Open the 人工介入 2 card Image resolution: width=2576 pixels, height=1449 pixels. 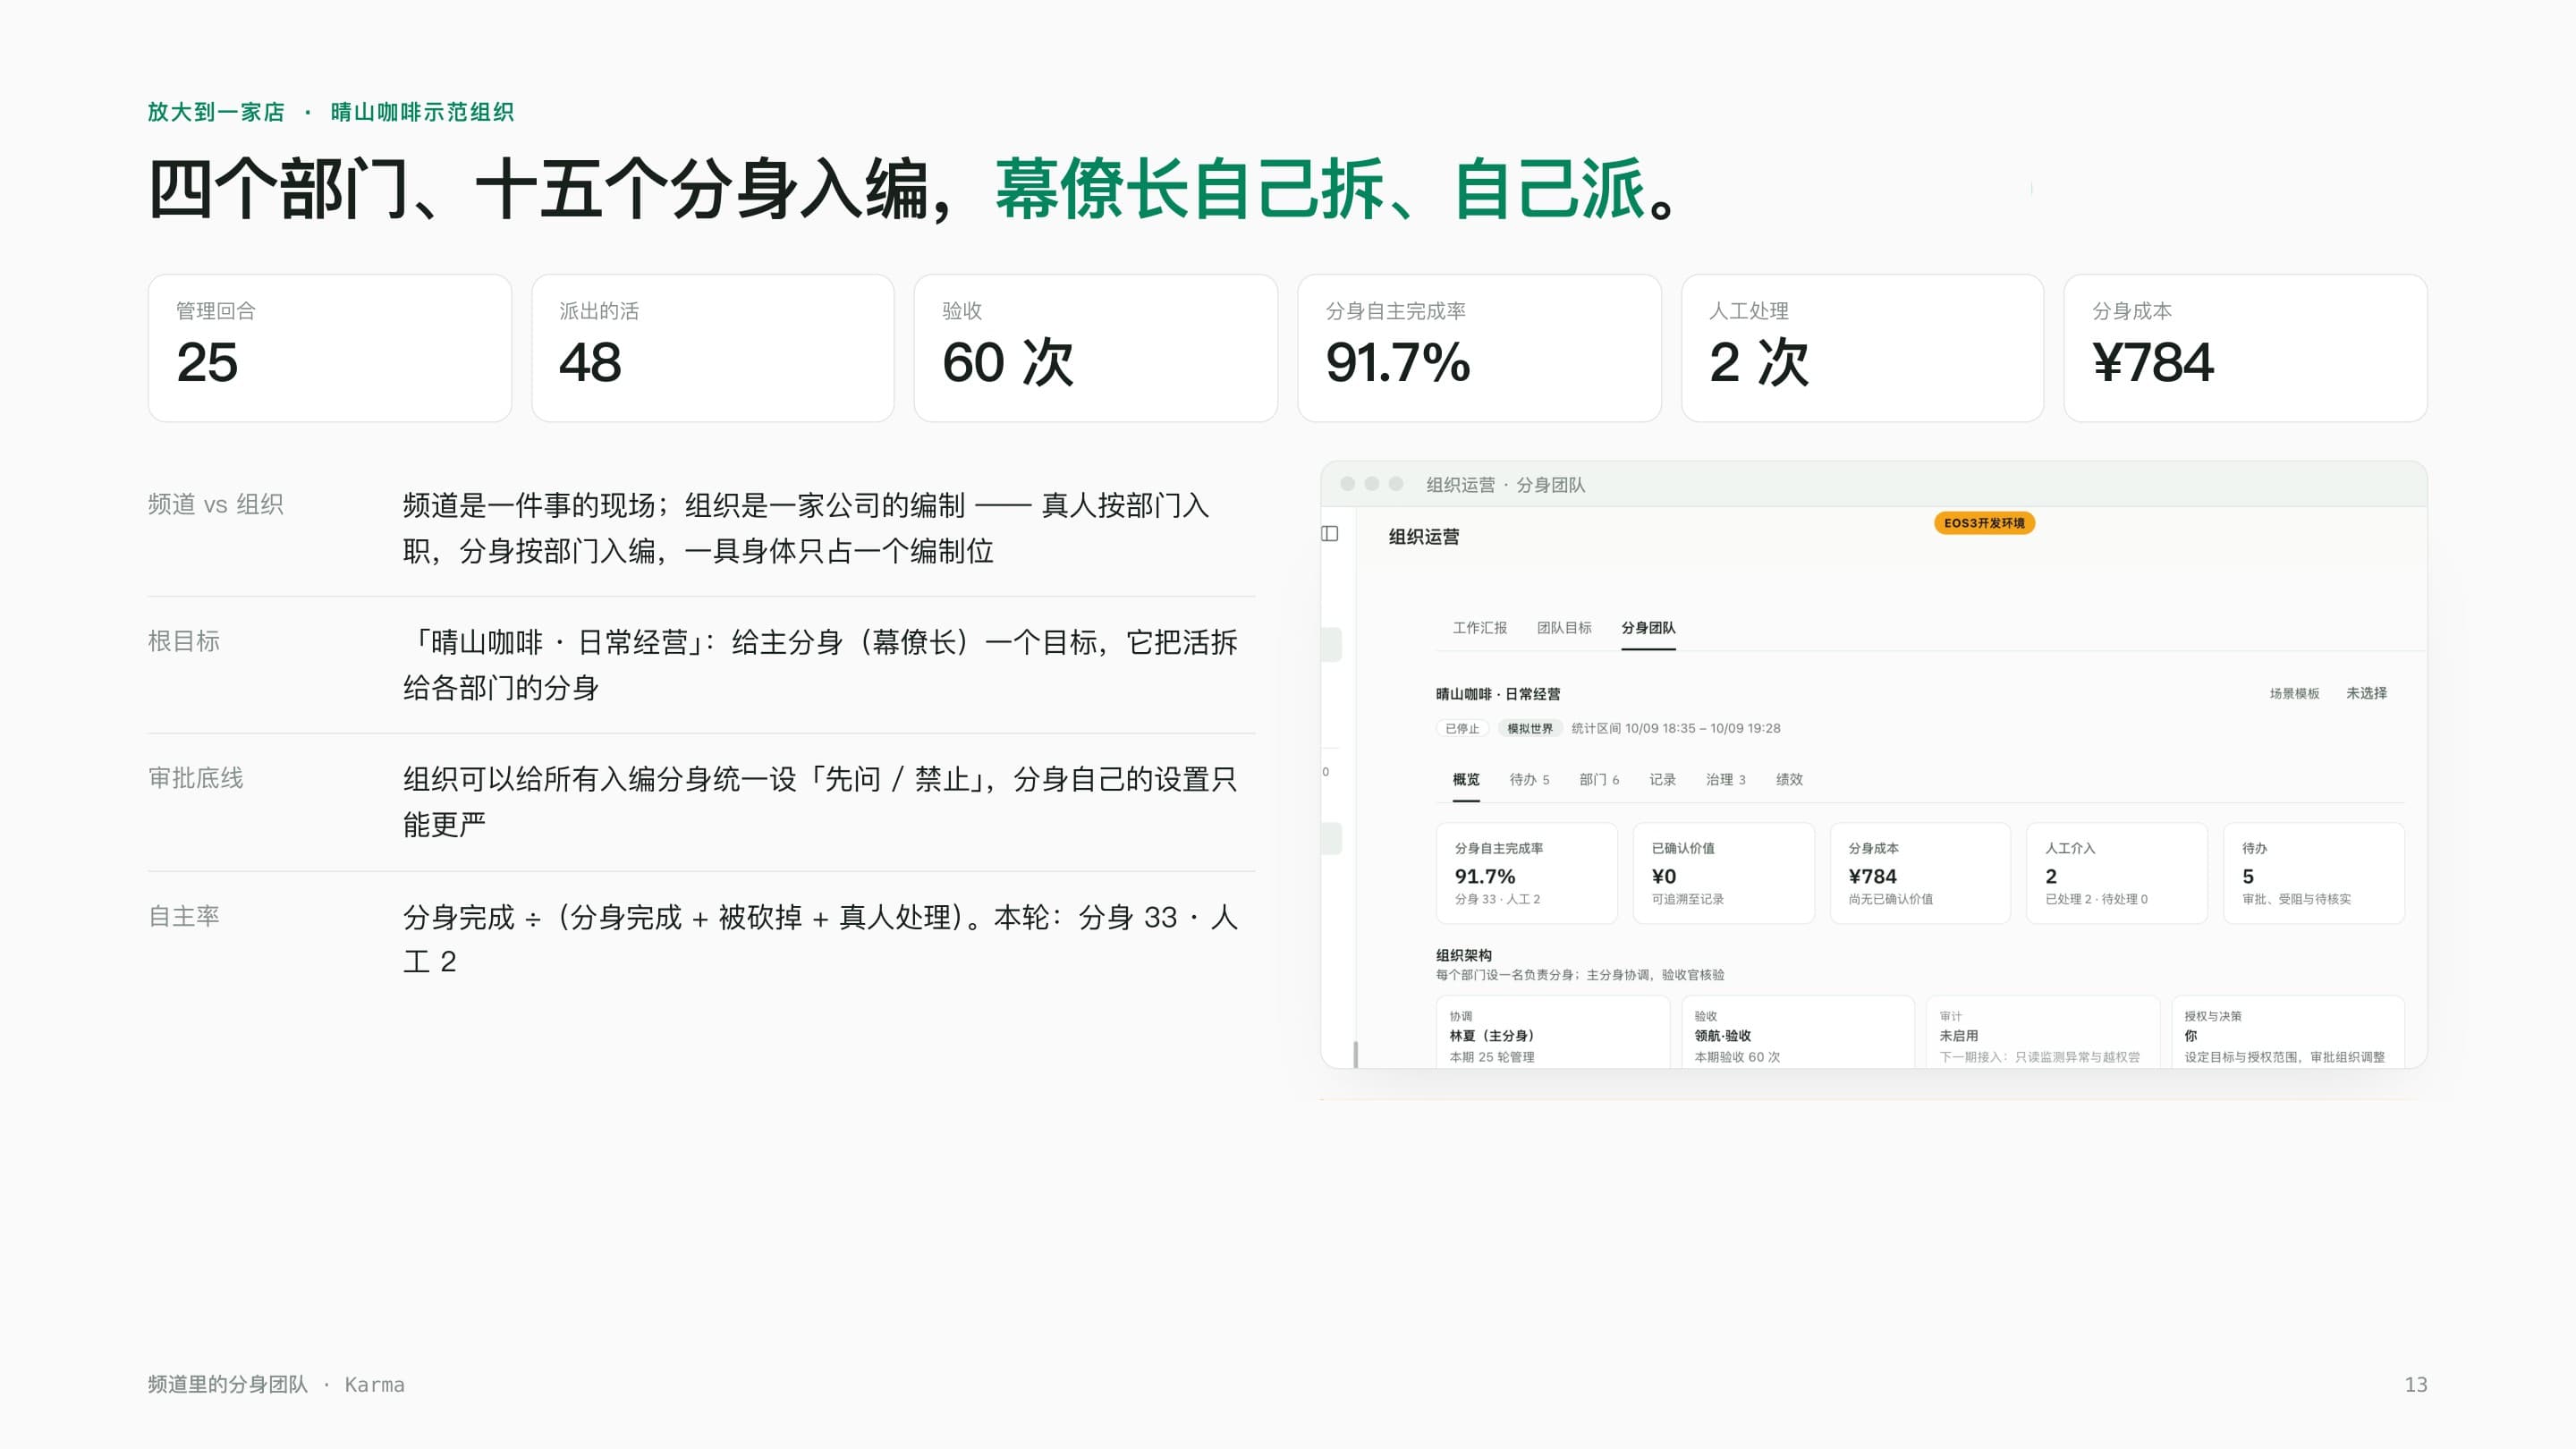2116,873
